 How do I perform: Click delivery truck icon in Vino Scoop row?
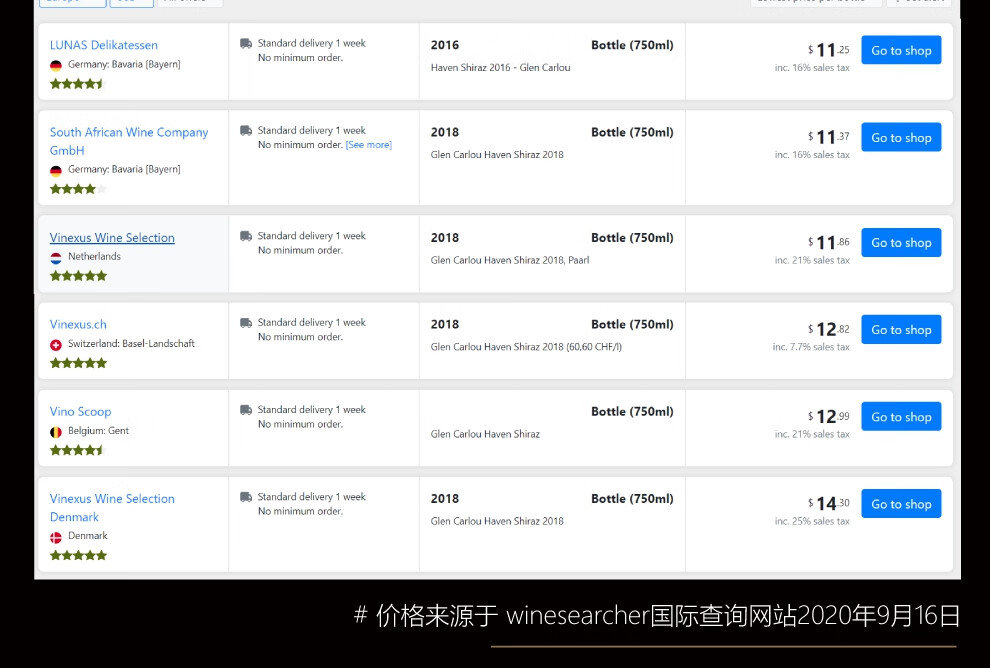point(246,409)
